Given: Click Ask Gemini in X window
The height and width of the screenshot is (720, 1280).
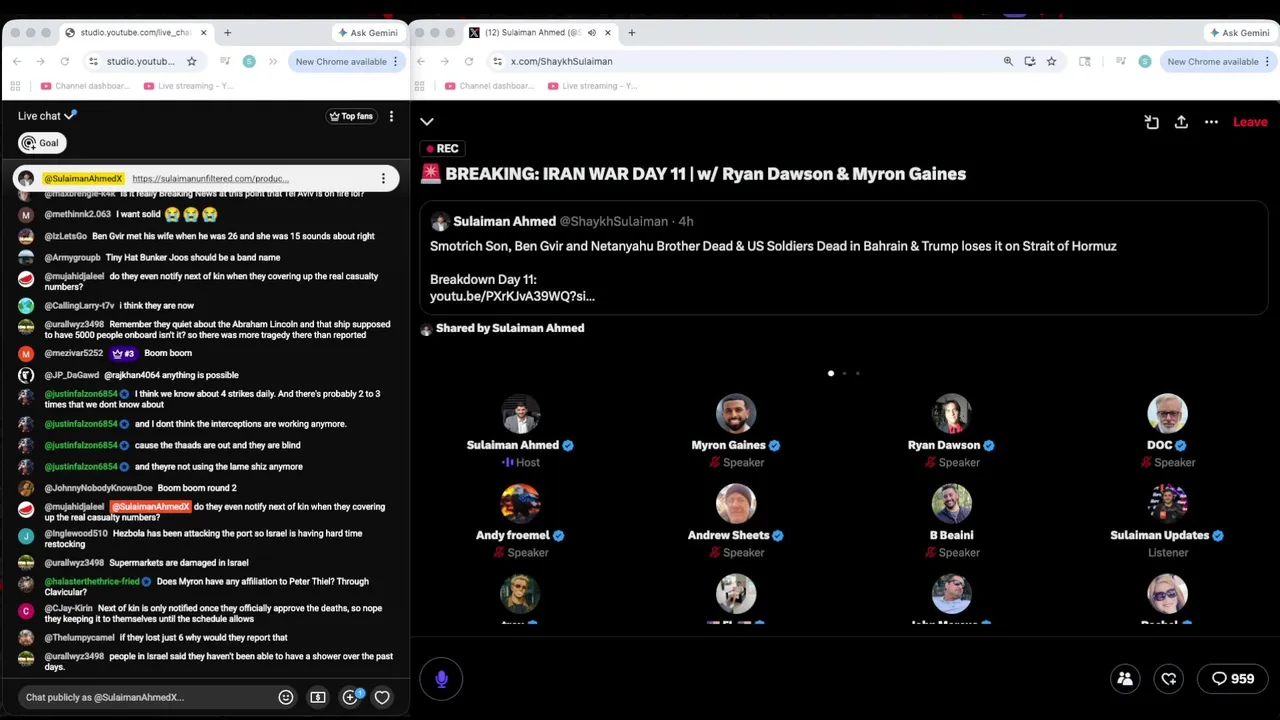Looking at the screenshot, I should (x=1240, y=33).
